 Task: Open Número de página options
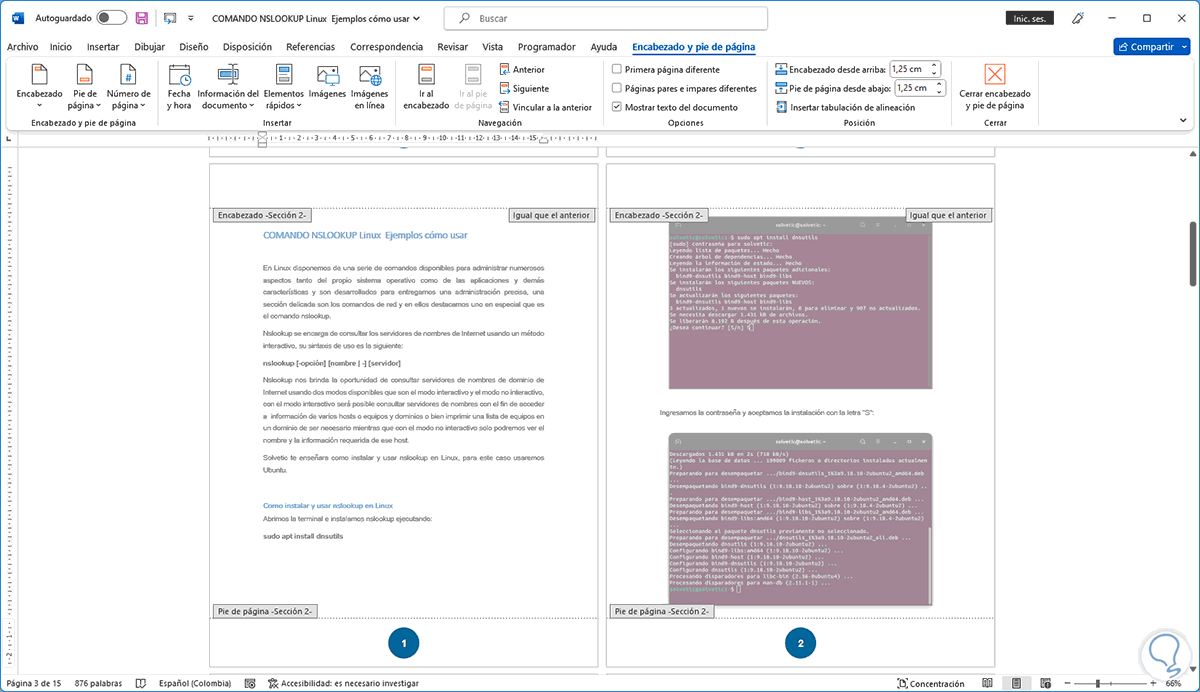(128, 86)
